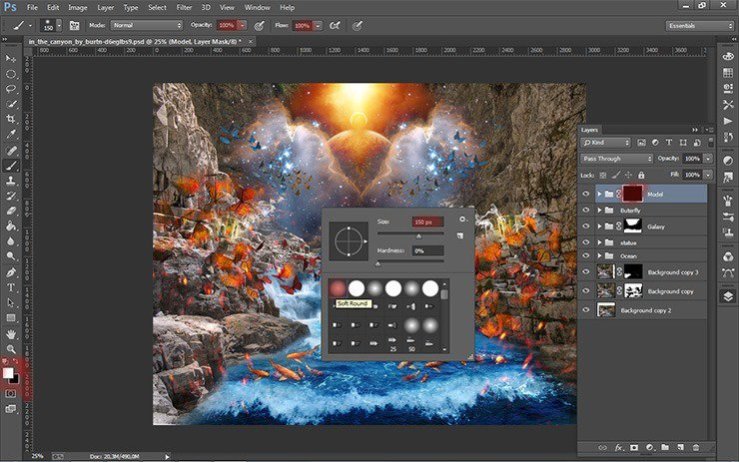Select the Zoom tool in toolbar

[11, 348]
